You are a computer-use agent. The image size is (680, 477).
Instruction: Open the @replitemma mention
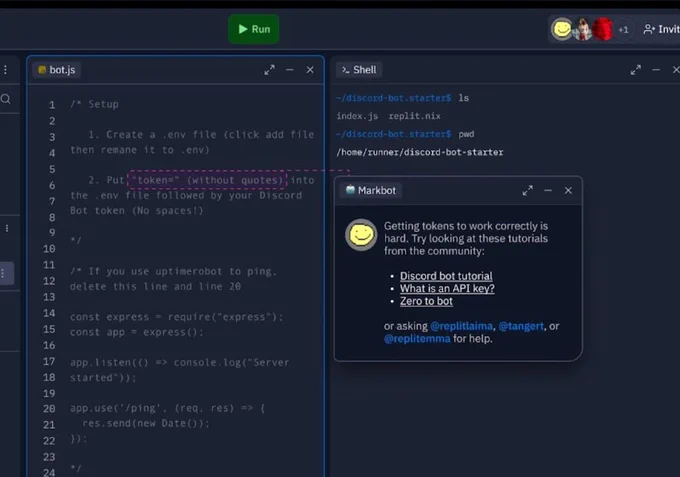coord(417,339)
